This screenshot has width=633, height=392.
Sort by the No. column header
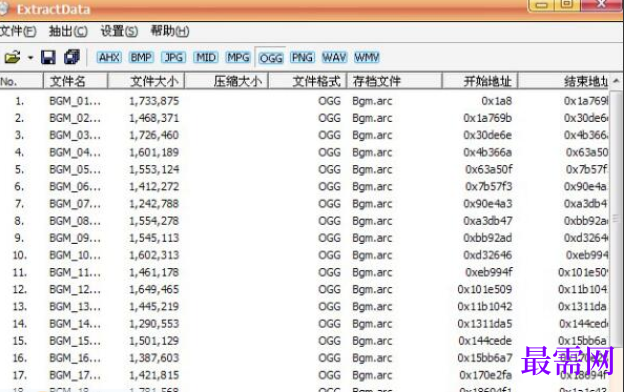pos(21,82)
